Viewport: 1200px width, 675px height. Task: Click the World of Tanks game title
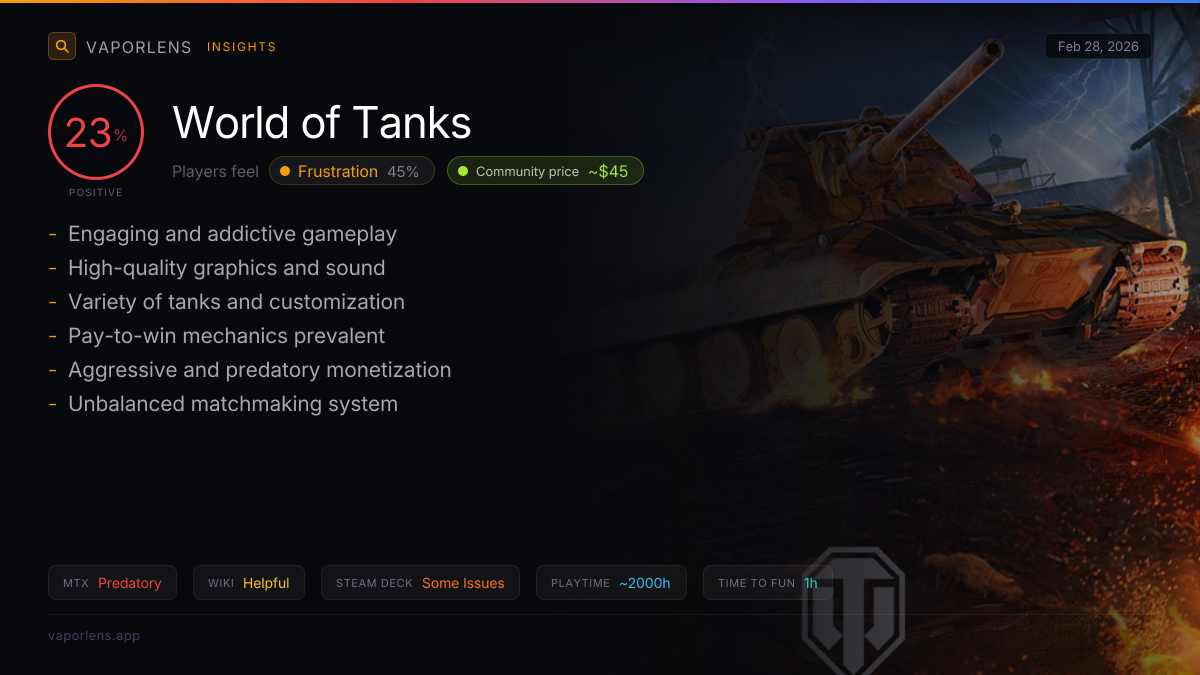pyautogui.click(x=322, y=123)
